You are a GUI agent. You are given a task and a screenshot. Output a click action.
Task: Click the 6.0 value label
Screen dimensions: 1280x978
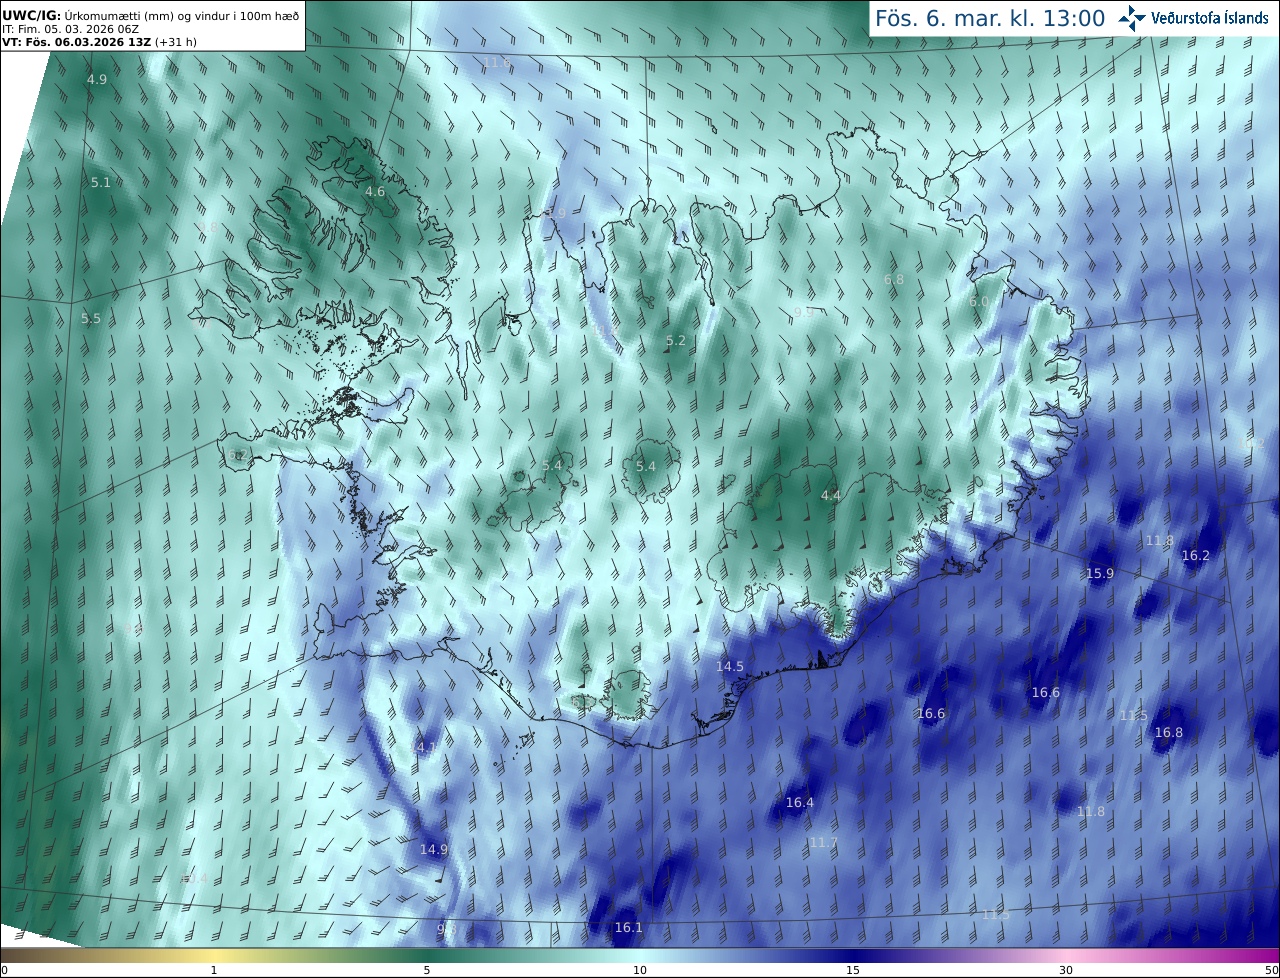point(979,301)
